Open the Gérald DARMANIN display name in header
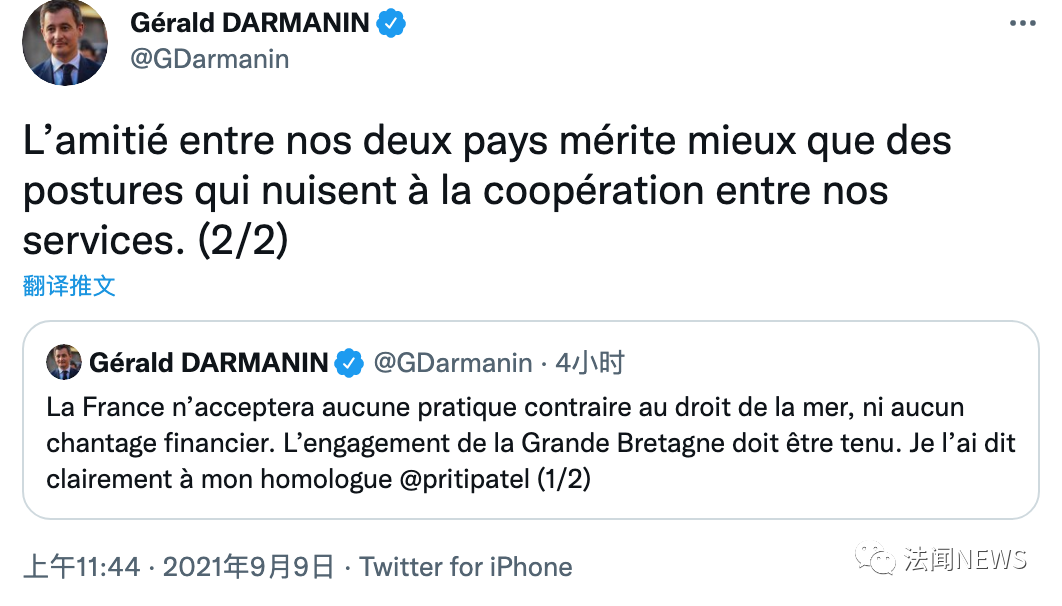This screenshot has width=1062, height=606. pyautogui.click(x=250, y=23)
